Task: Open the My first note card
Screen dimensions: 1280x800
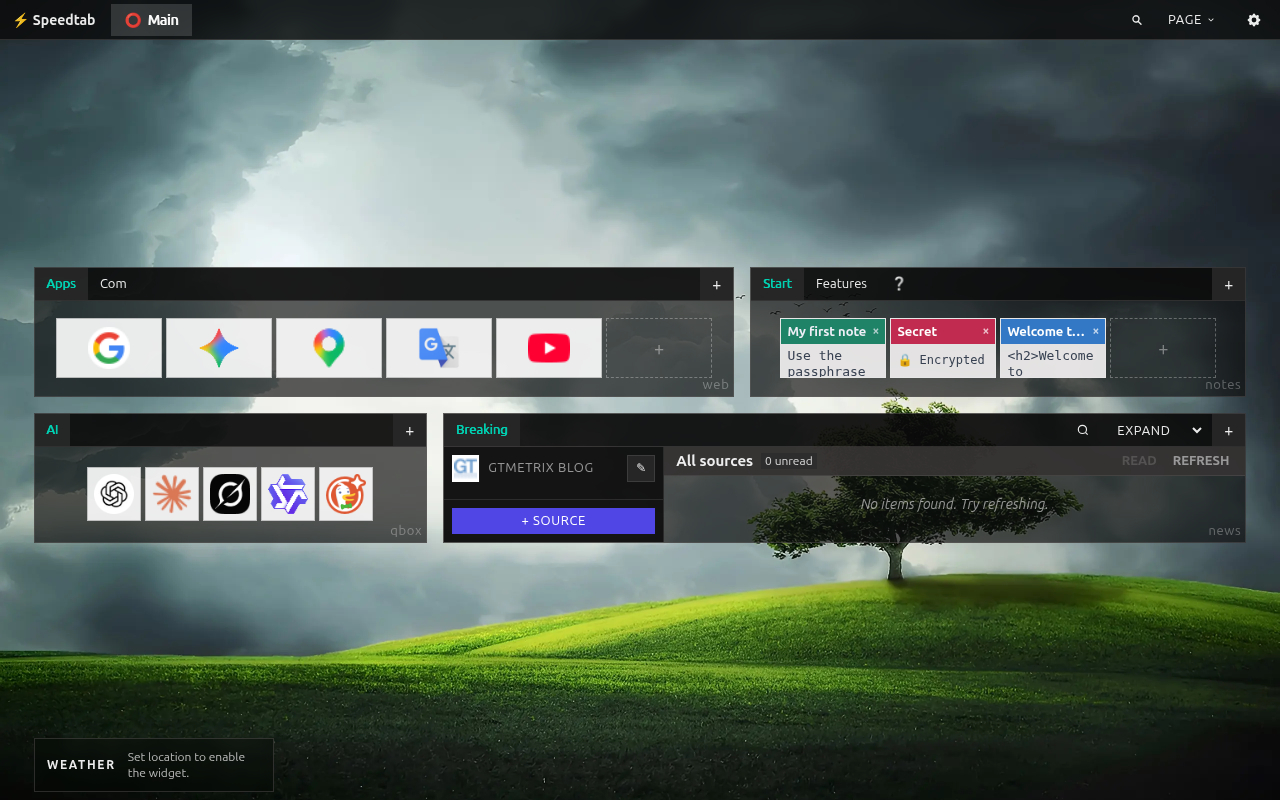Action: click(833, 348)
